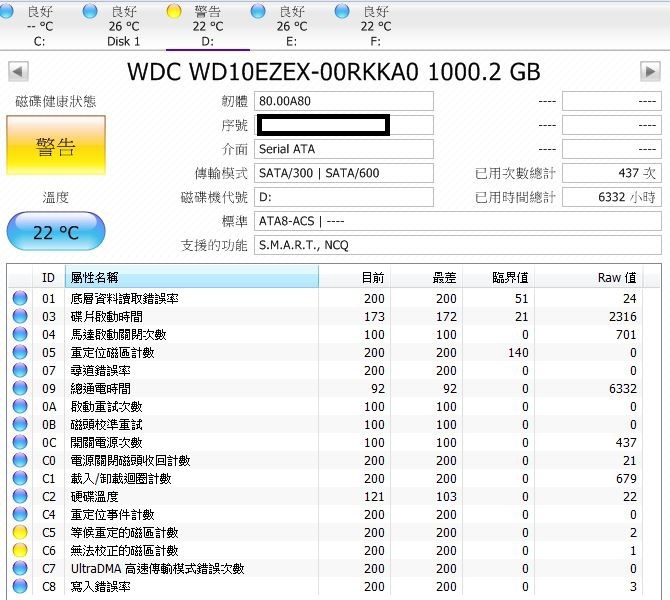Screen dimensions: 670x600
Task: Click the blue status icon for attribute 07
Action: click(20, 370)
